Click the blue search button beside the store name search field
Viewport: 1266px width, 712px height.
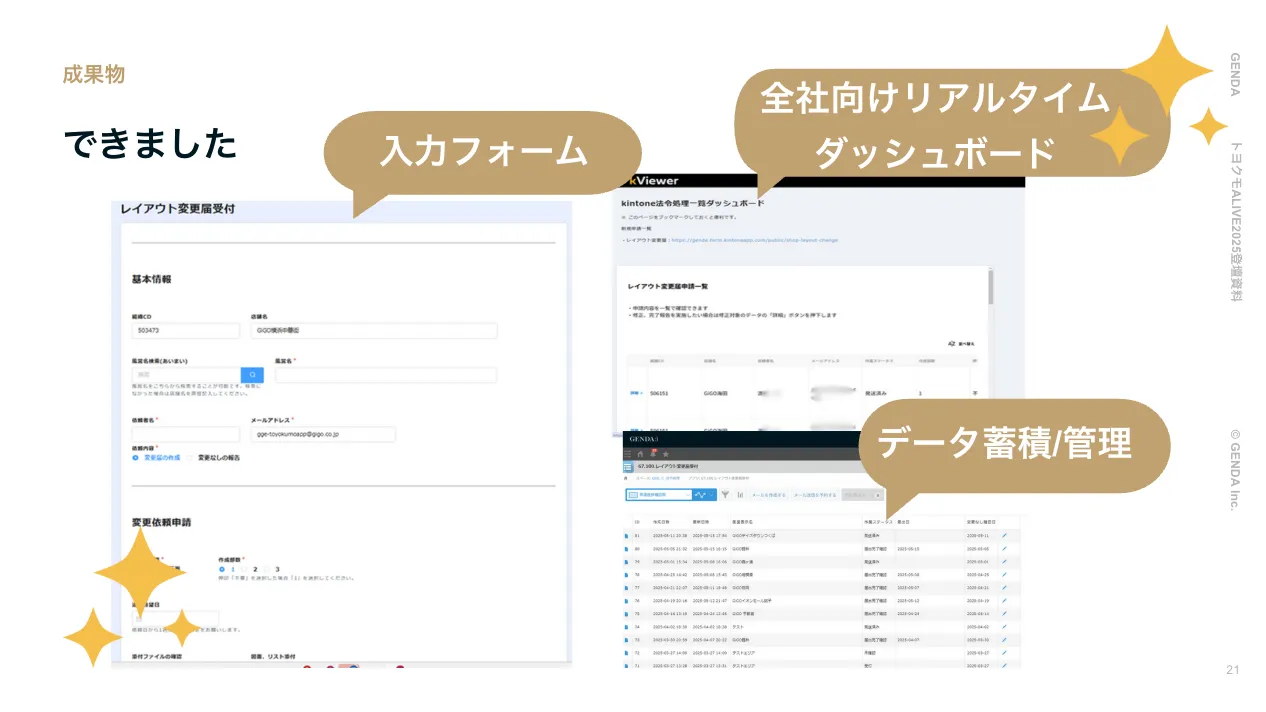[252, 375]
